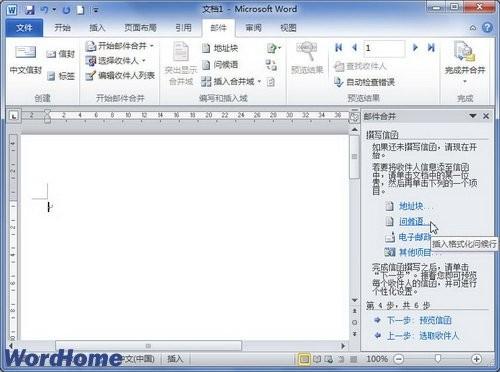500x372 pixels.
Task: Click 自动检查错误 in the ribbon
Action: (365, 82)
